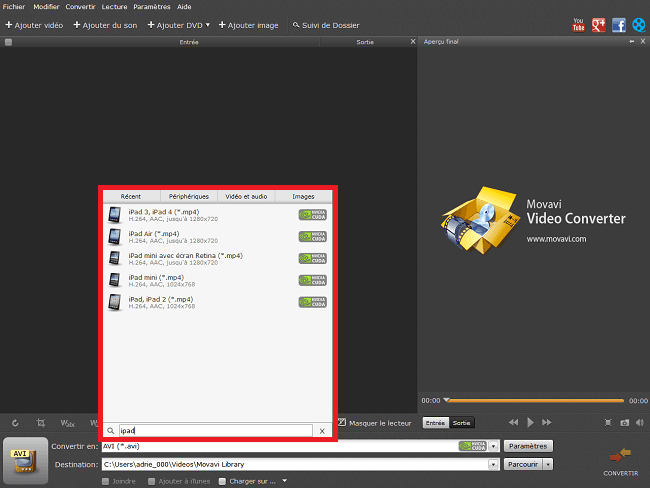Image resolution: width=650 pixels, height=488 pixels.
Task: Select the iPad Air (*.mp4) preset
Action: tap(217, 237)
